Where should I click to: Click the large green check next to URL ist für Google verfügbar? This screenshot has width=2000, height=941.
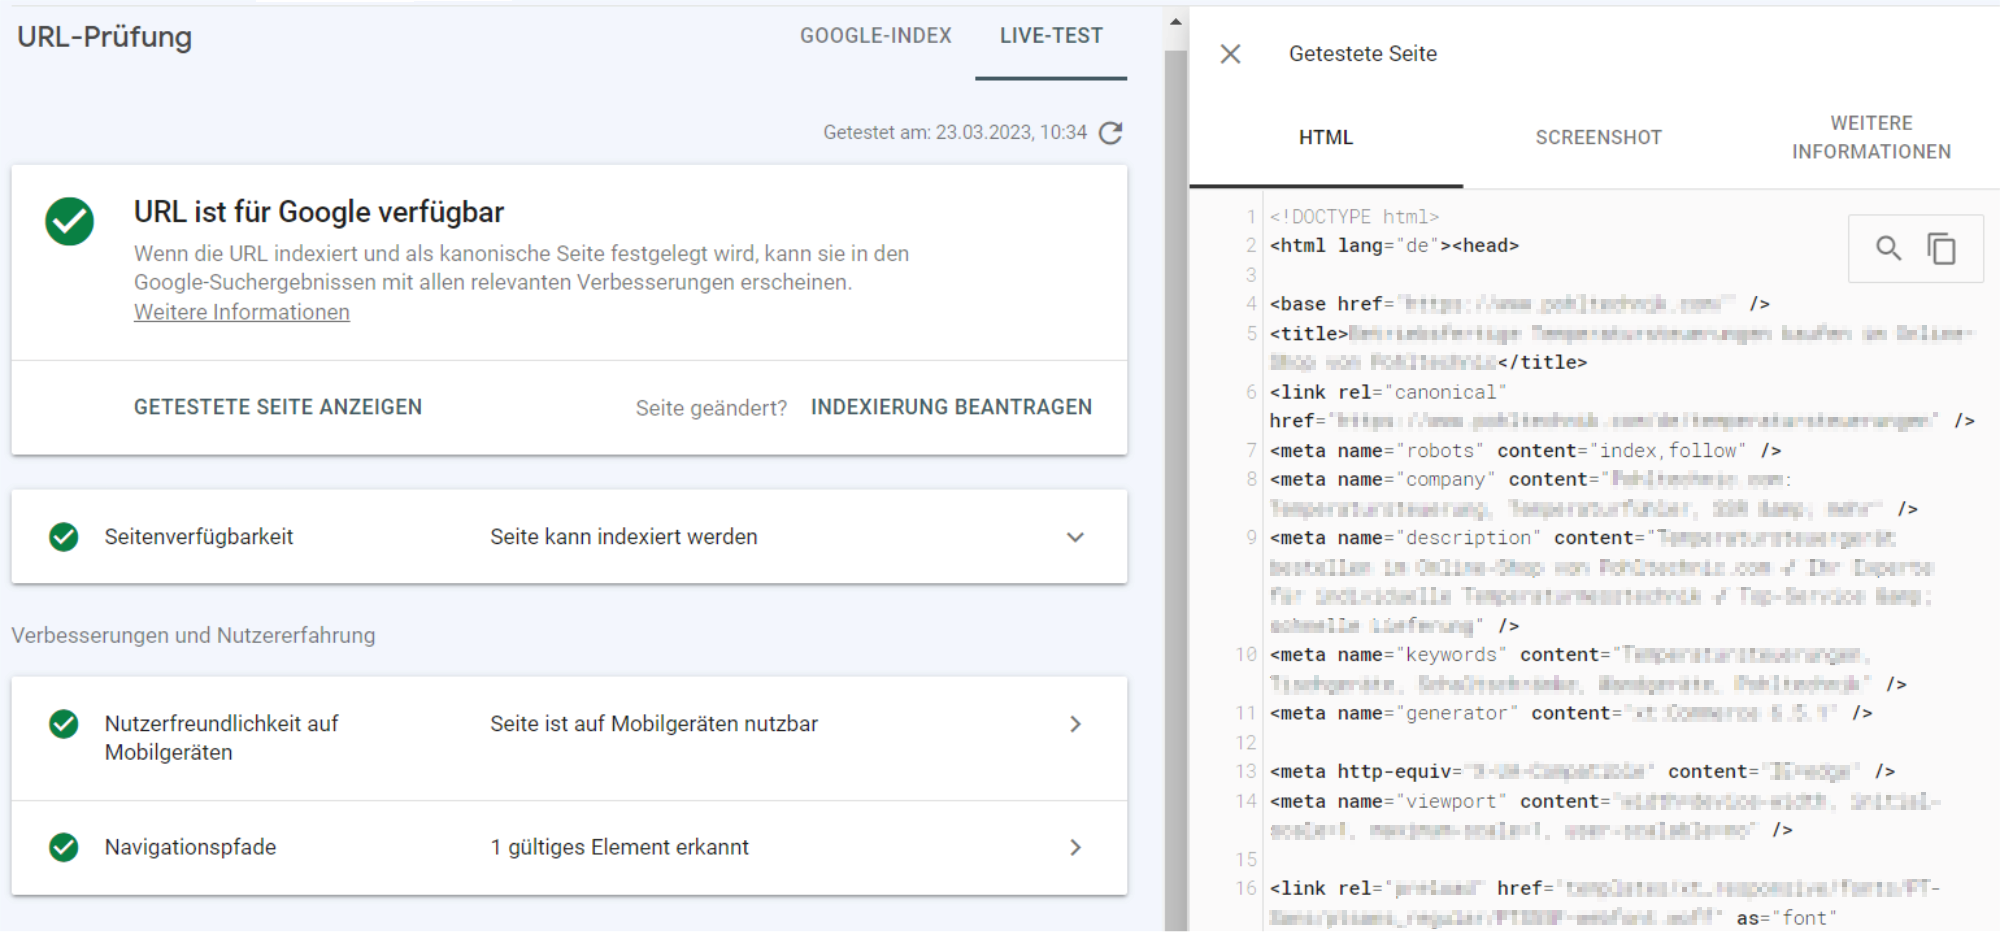click(x=70, y=221)
